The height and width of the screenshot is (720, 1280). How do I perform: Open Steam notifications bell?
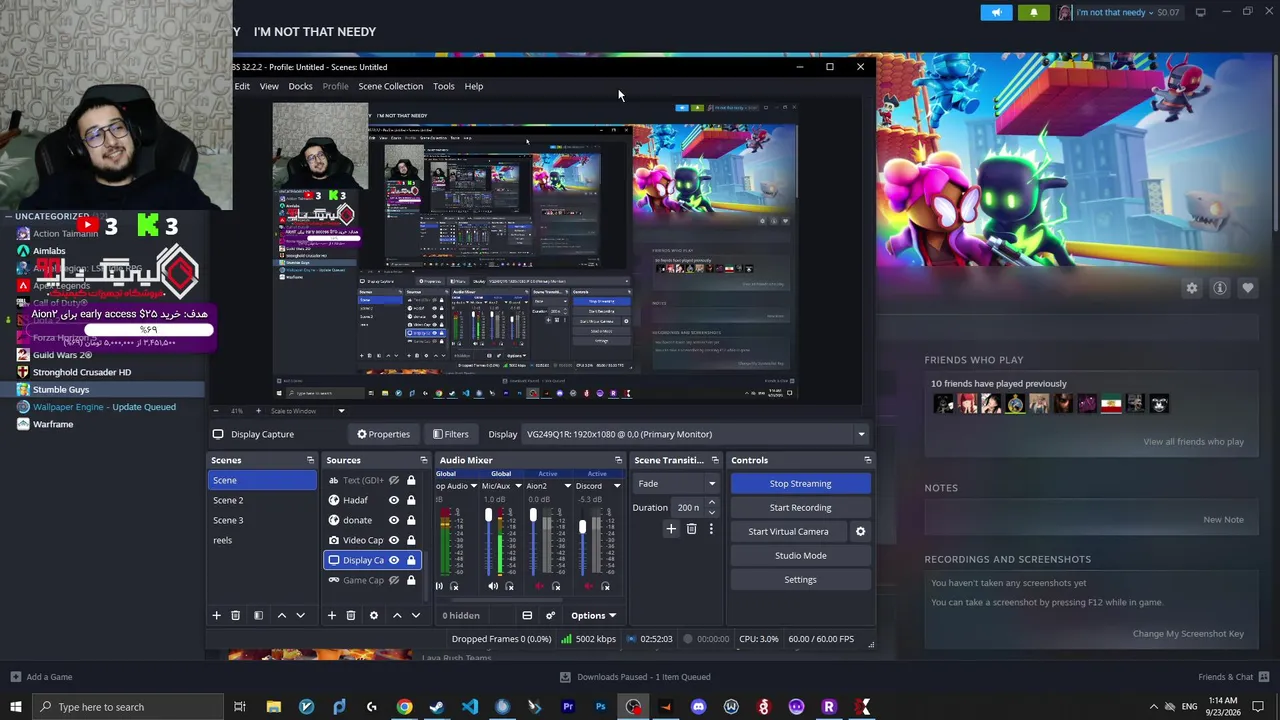1034,12
